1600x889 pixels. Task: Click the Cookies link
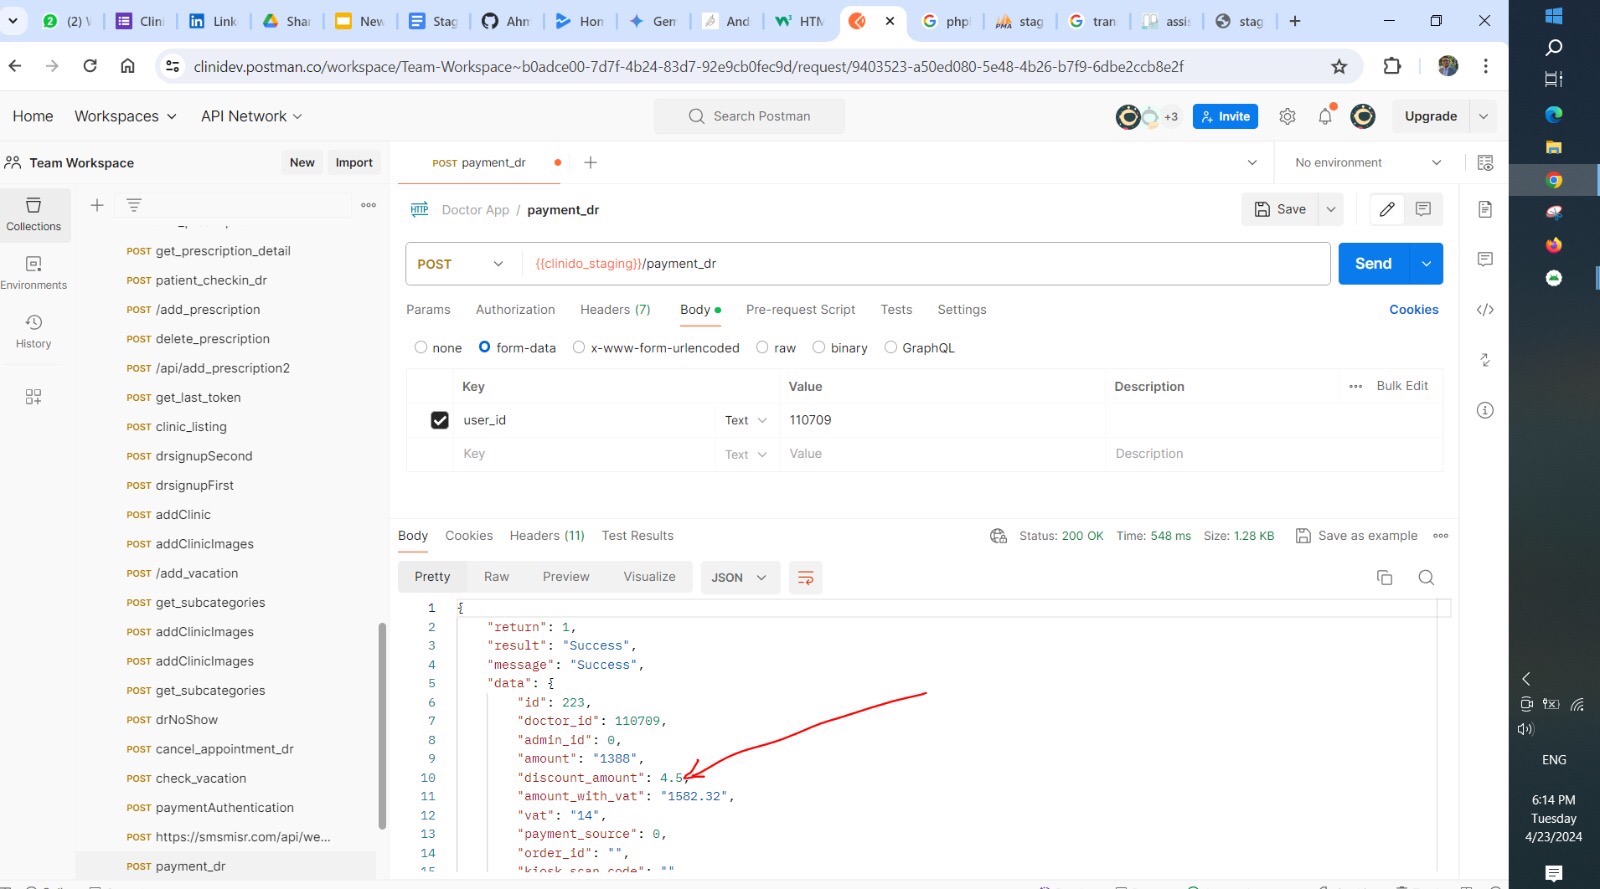[1413, 310]
